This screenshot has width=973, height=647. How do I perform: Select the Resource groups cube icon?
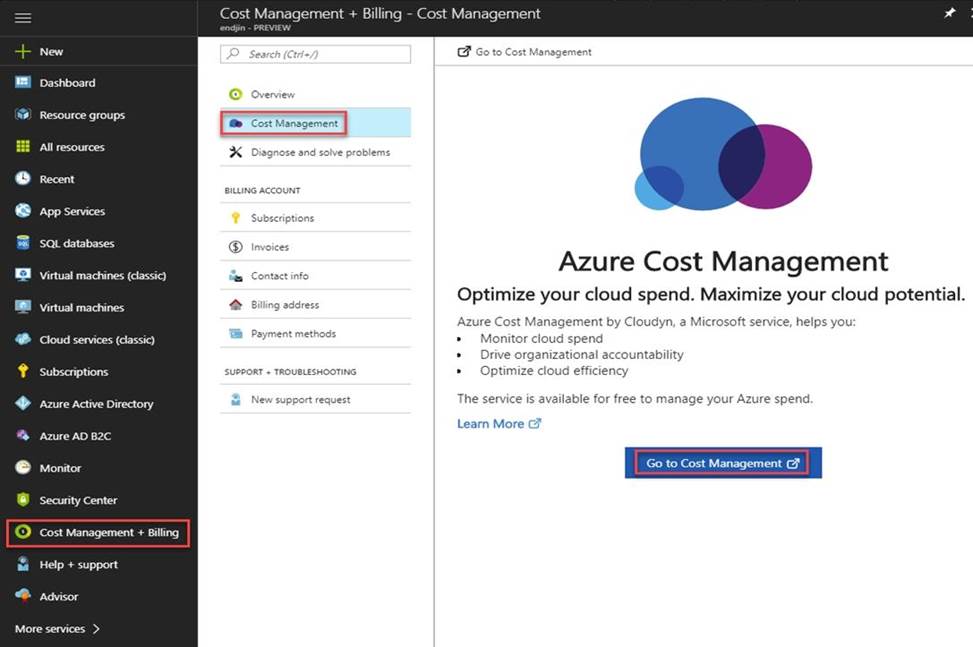(22, 115)
